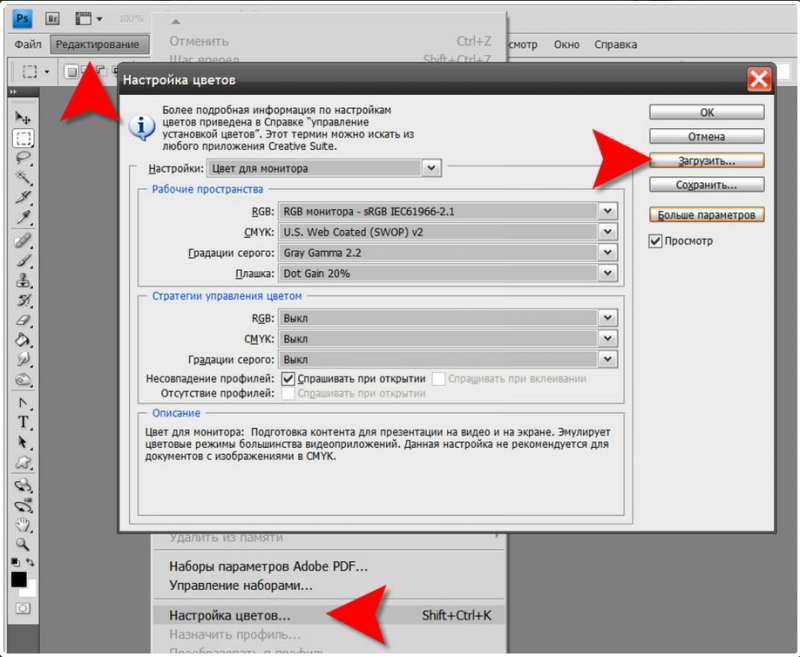This screenshot has height=657, width=800.
Task: Select the Crop tool
Action: pos(22,197)
